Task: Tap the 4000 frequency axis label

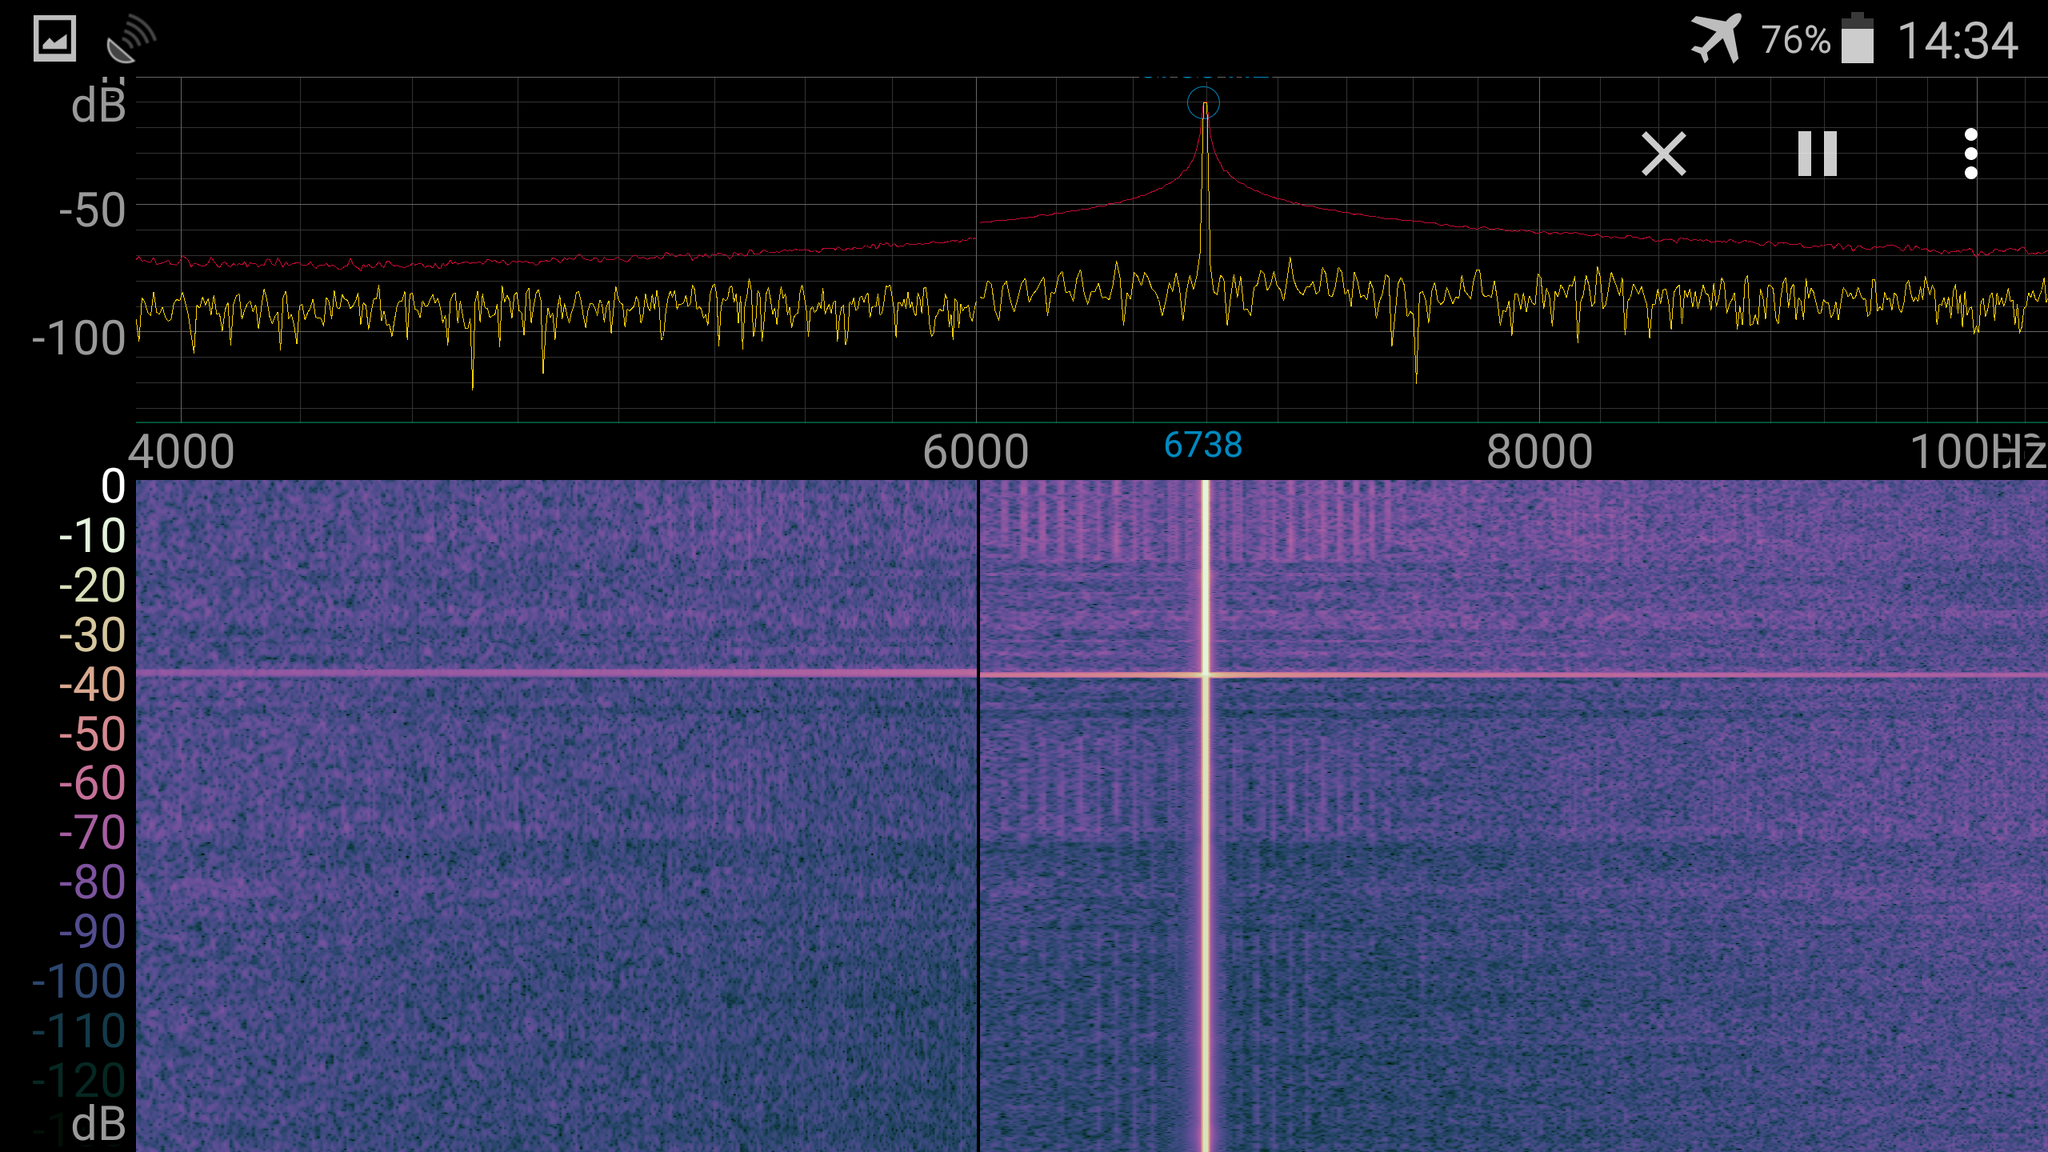Action: pos(181,452)
